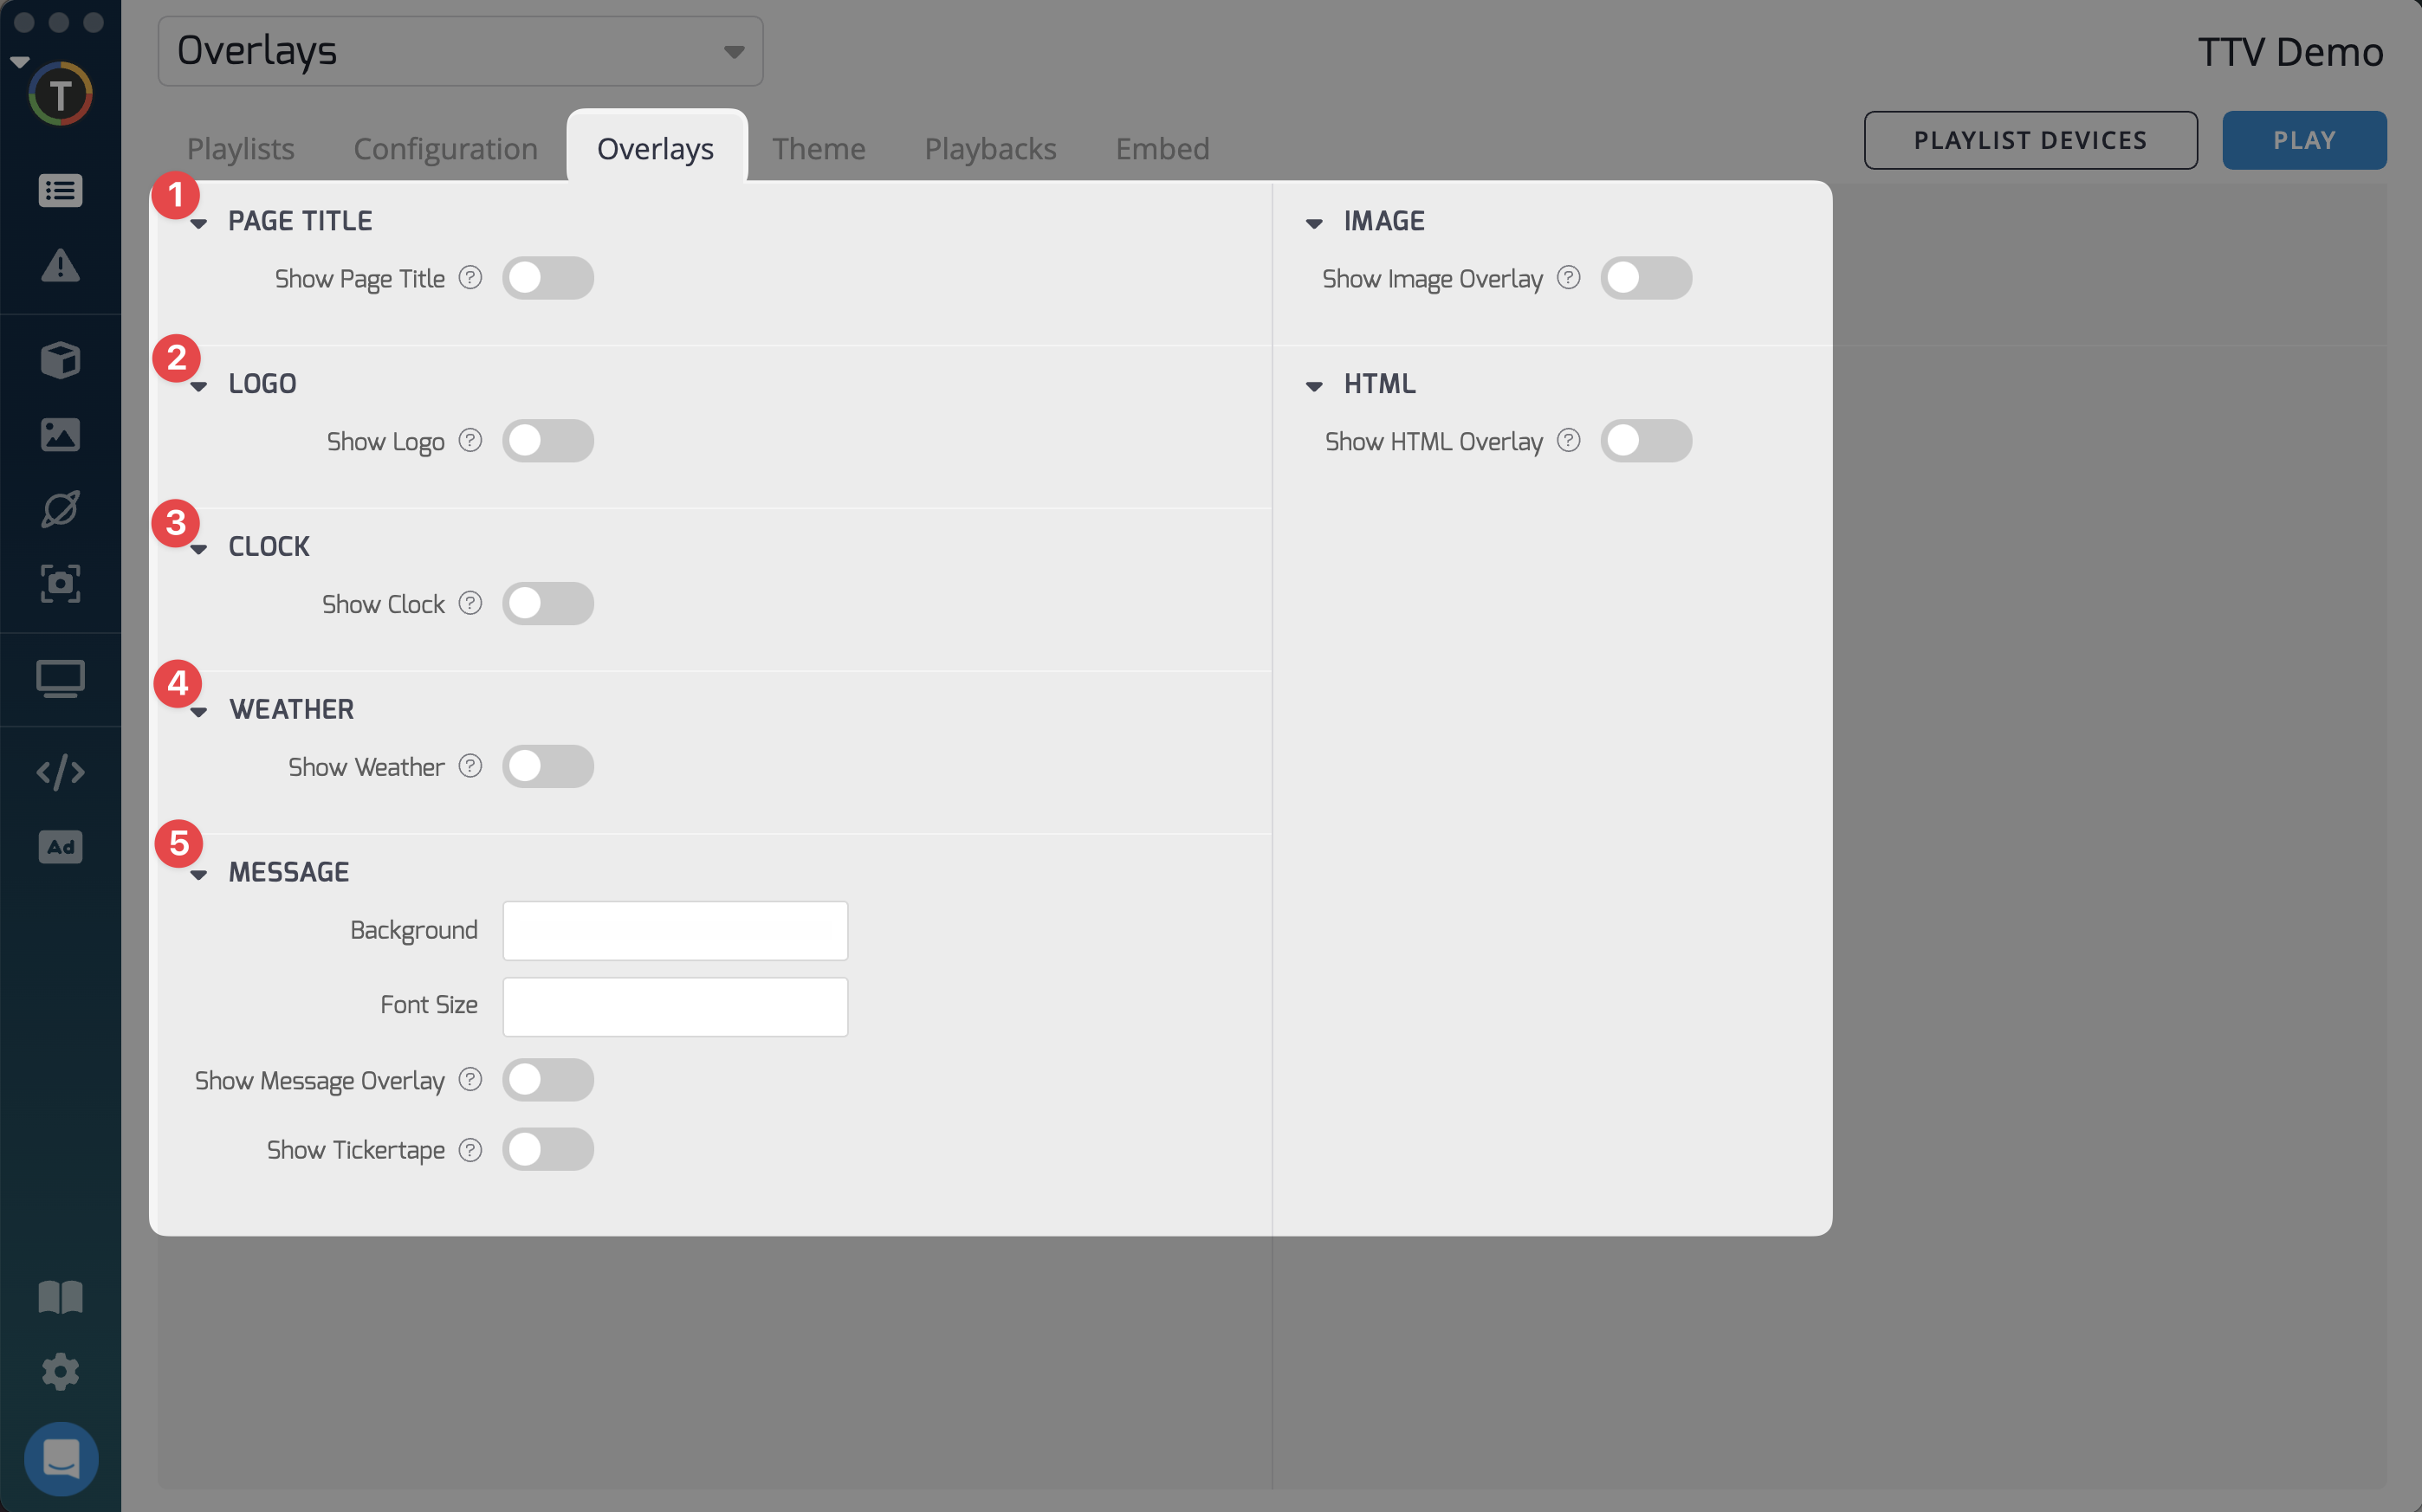Switch to the Configuration tab
The height and width of the screenshot is (1512, 2422).
[x=445, y=149]
